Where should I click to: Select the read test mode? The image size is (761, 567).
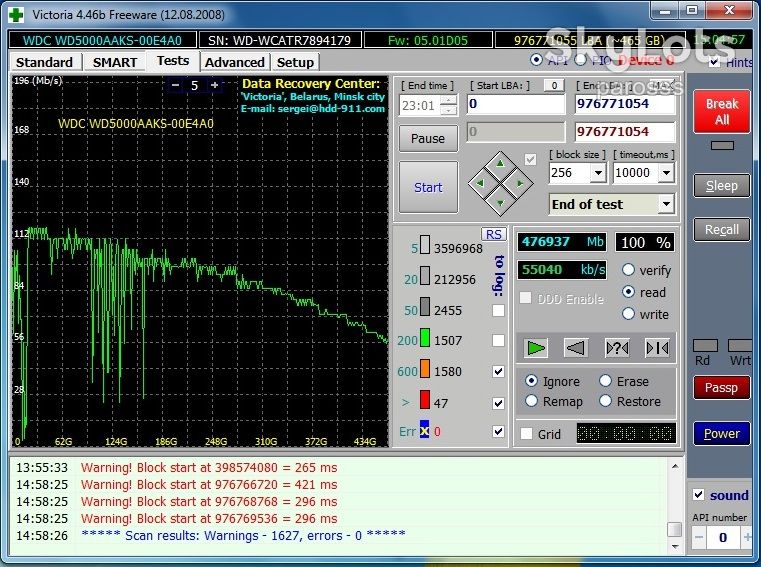[x=628, y=292]
